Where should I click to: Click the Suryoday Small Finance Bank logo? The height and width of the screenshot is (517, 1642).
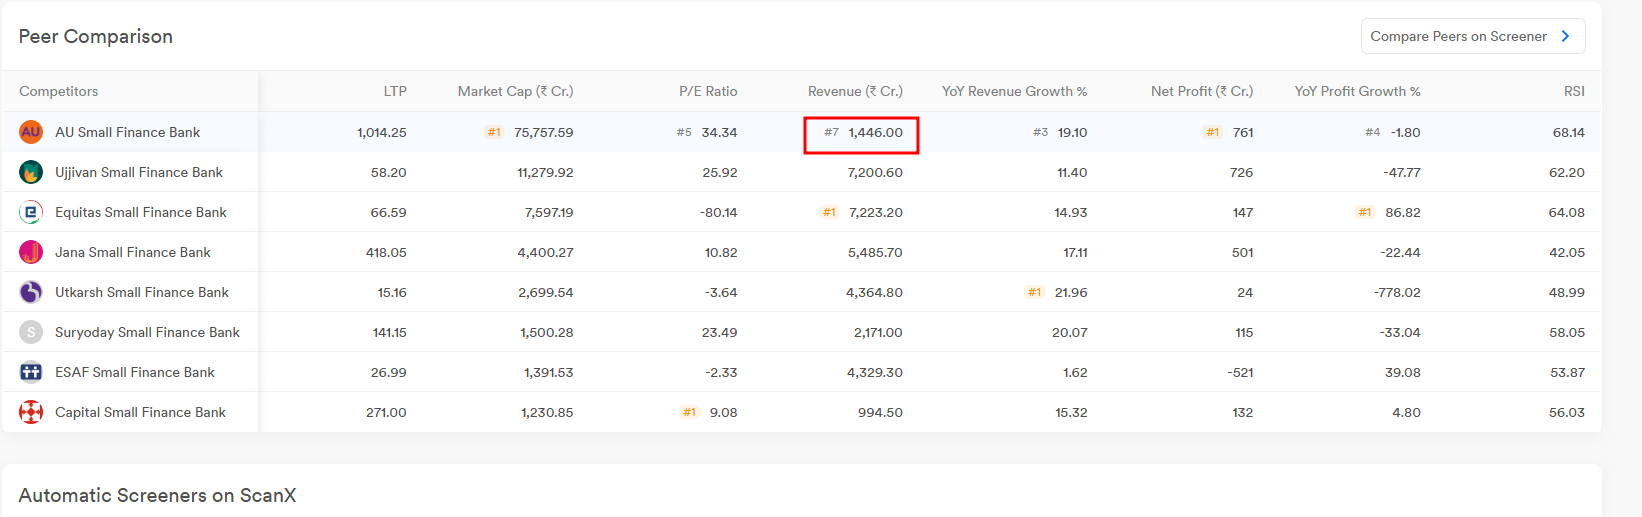click(31, 332)
